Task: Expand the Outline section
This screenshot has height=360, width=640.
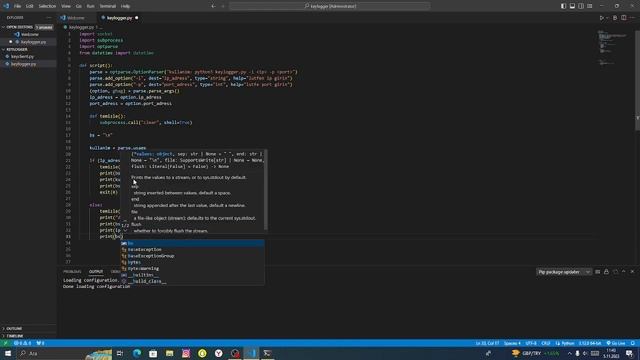Action: tap(14, 329)
